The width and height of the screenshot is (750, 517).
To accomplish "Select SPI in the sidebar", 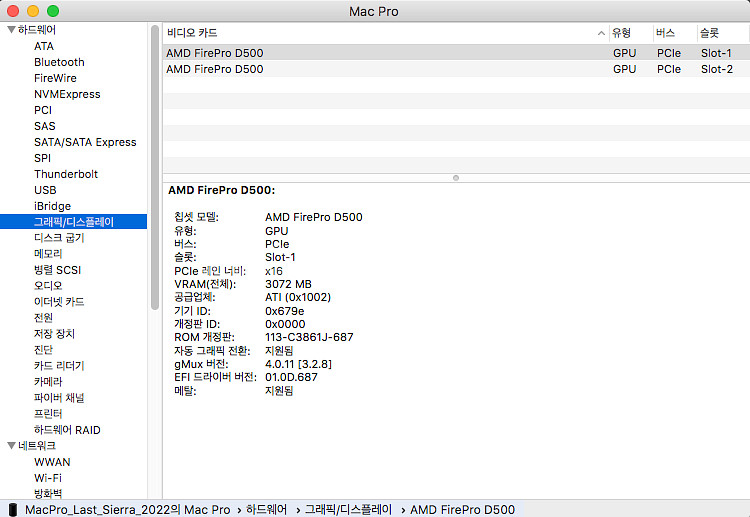I will tap(43, 158).
